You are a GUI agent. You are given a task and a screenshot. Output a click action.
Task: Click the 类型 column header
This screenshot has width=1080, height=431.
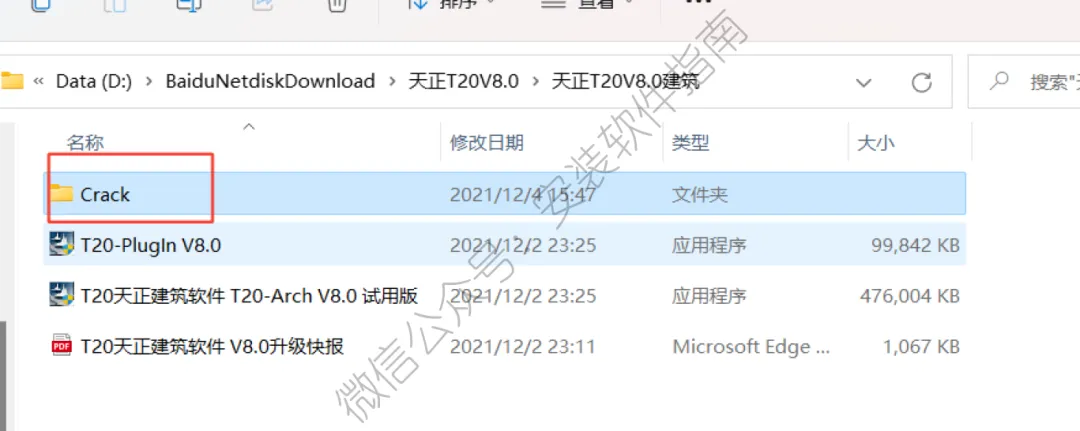click(x=691, y=143)
